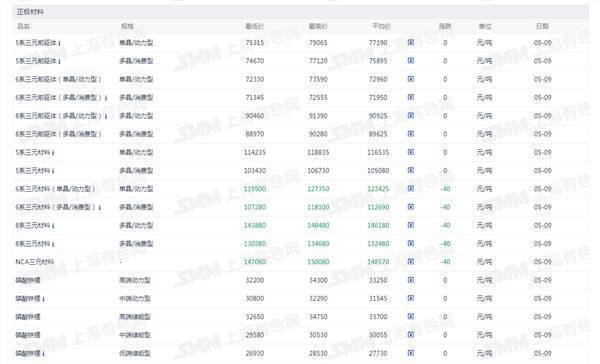Click the 平均价 column header
Image resolution: width=600 pixels, height=364 pixels.
(x=382, y=26)
